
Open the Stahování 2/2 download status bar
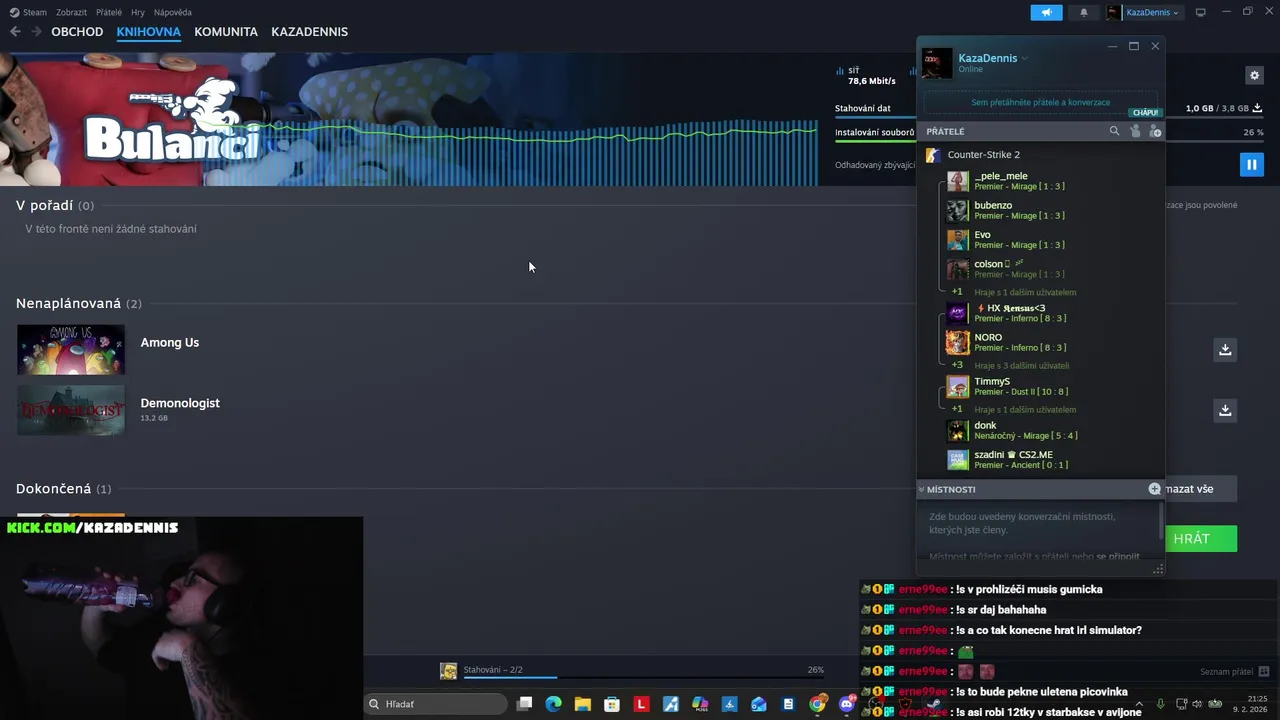click(x=632, y=671)
